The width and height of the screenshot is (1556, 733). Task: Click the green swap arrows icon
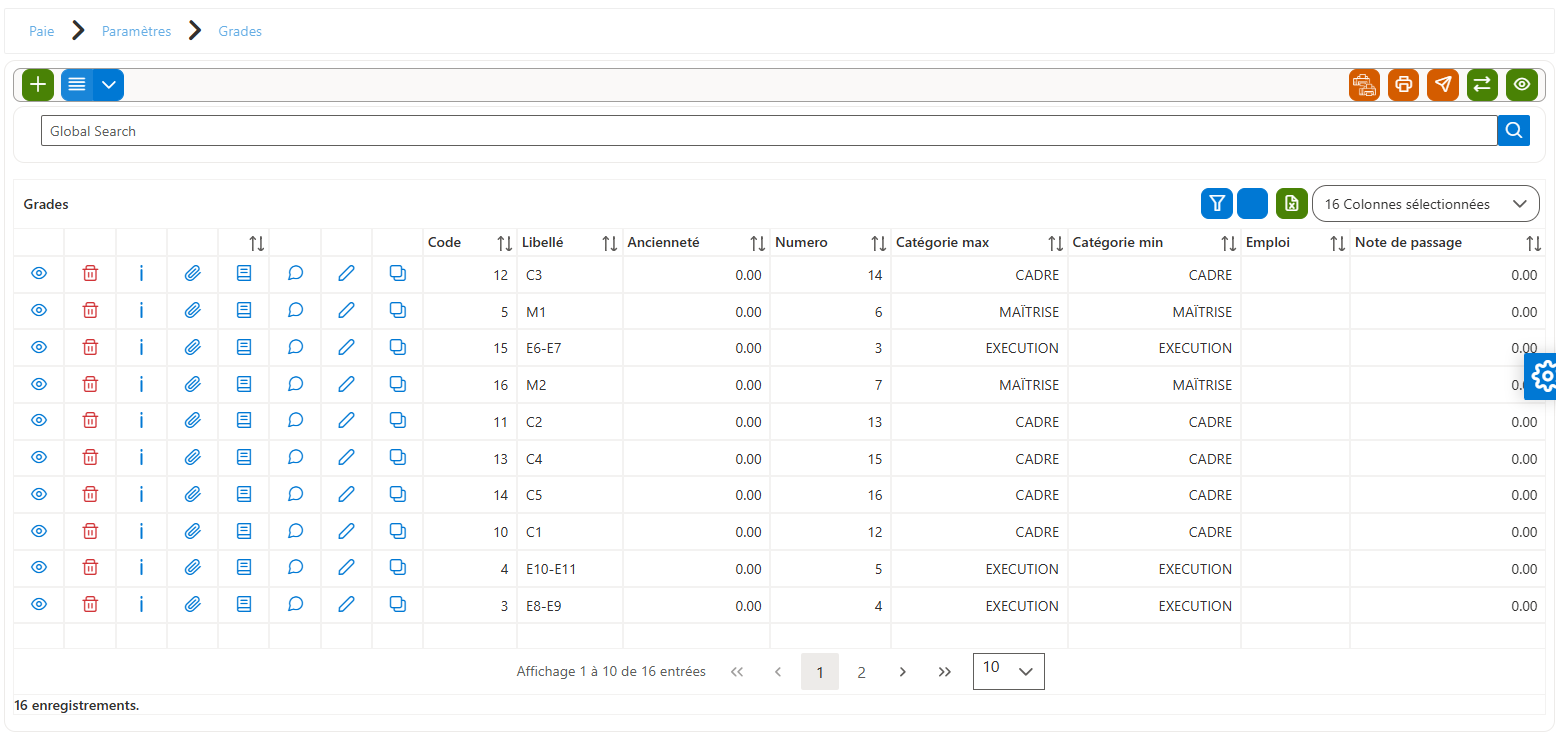tap(1482, 85)
